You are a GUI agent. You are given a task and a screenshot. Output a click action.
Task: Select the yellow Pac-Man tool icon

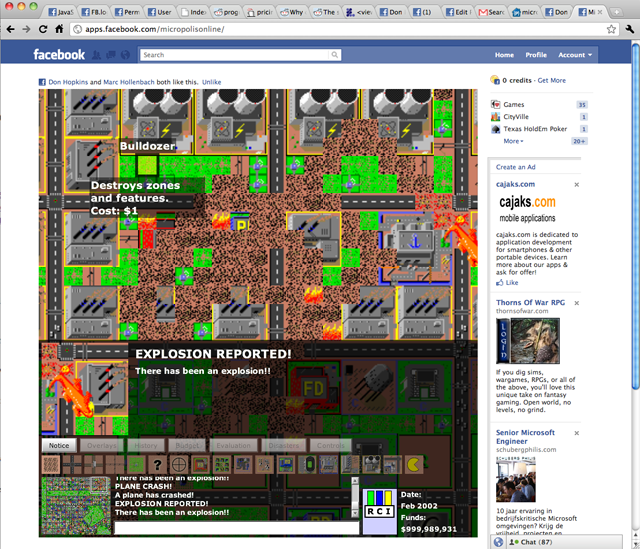coord(413,465)
